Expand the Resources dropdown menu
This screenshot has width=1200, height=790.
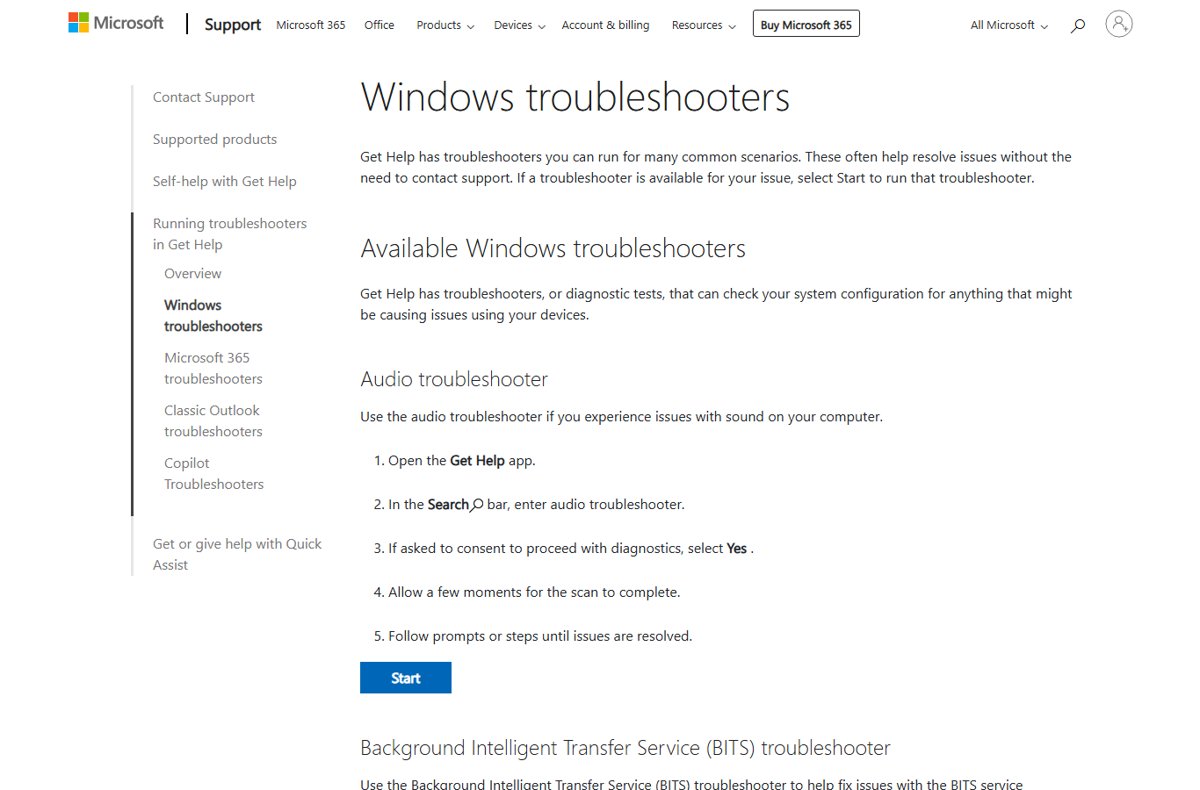704,25
